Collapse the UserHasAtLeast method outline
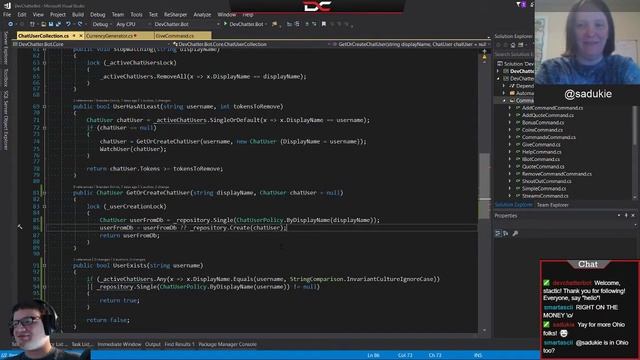This screenshot has height=360, width=640. pos(44,107)
